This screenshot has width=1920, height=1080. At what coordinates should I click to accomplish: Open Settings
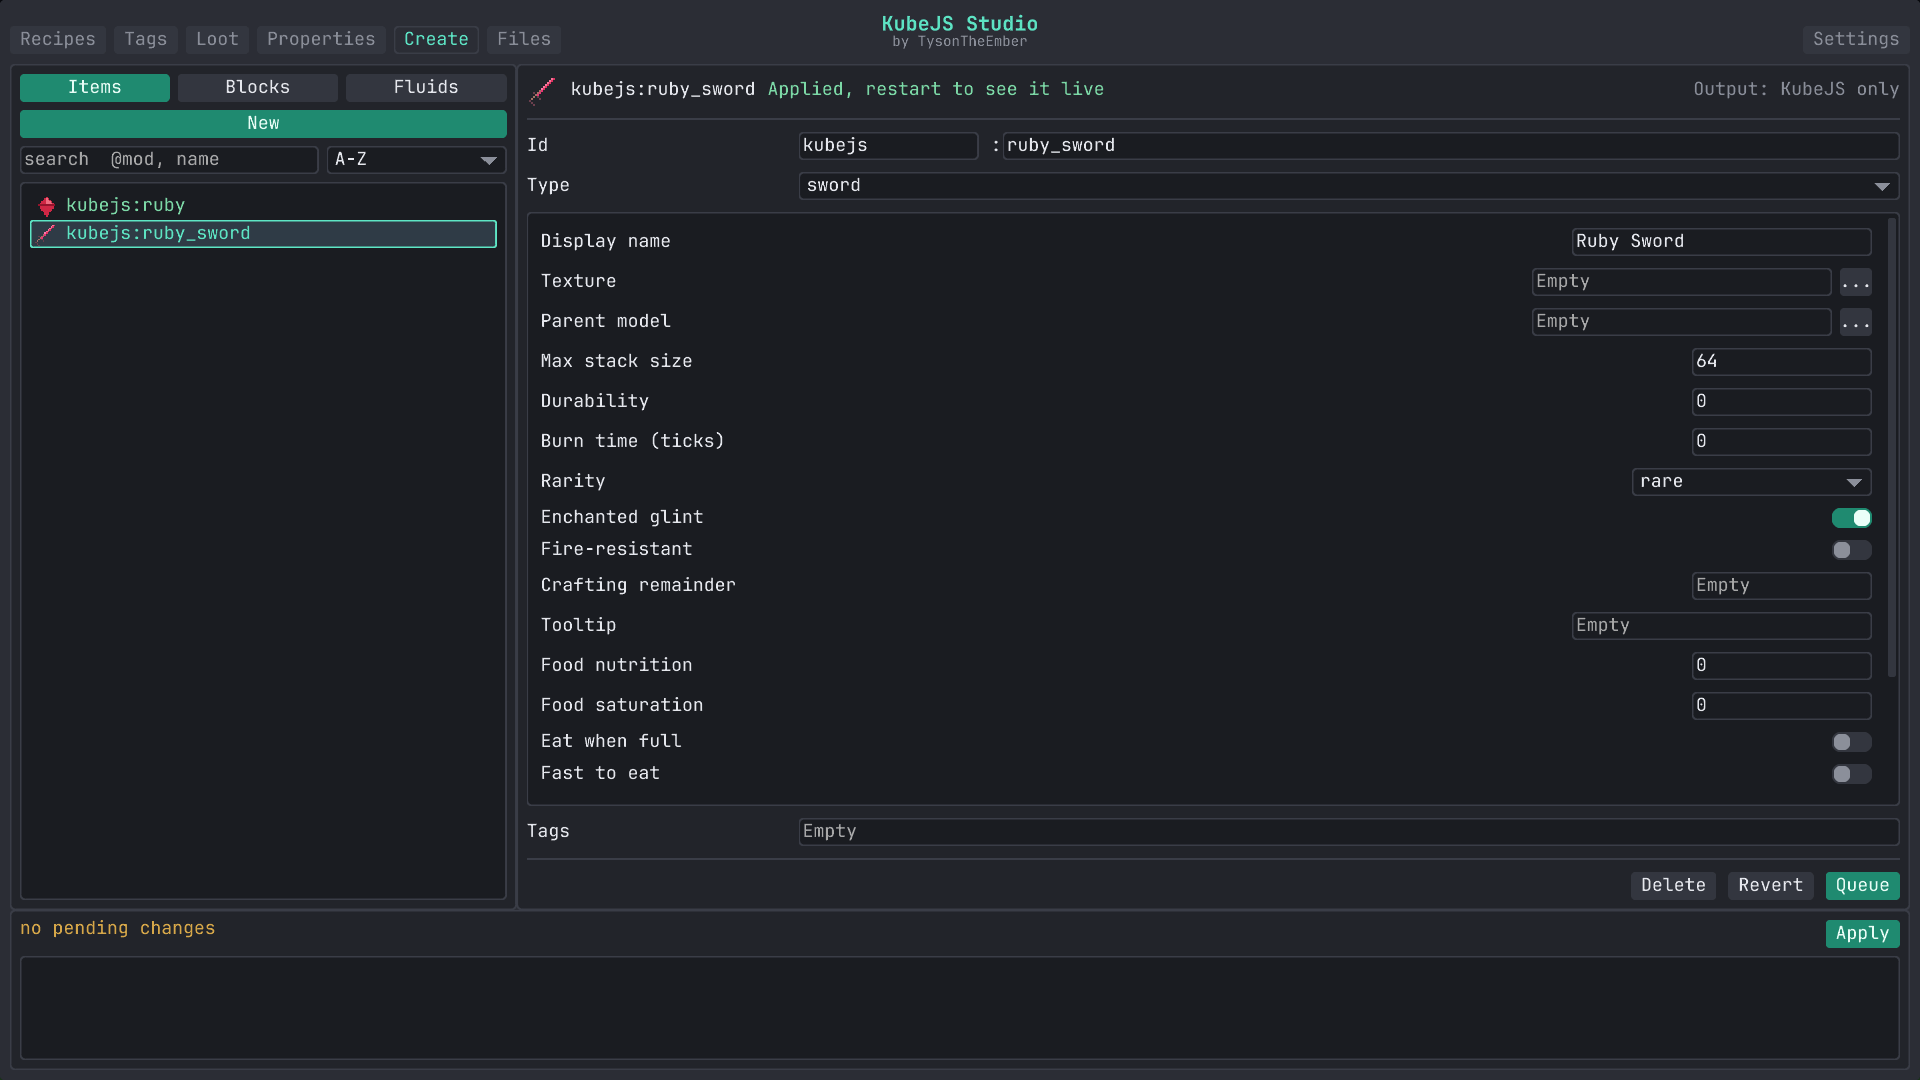coord(1856,39)
